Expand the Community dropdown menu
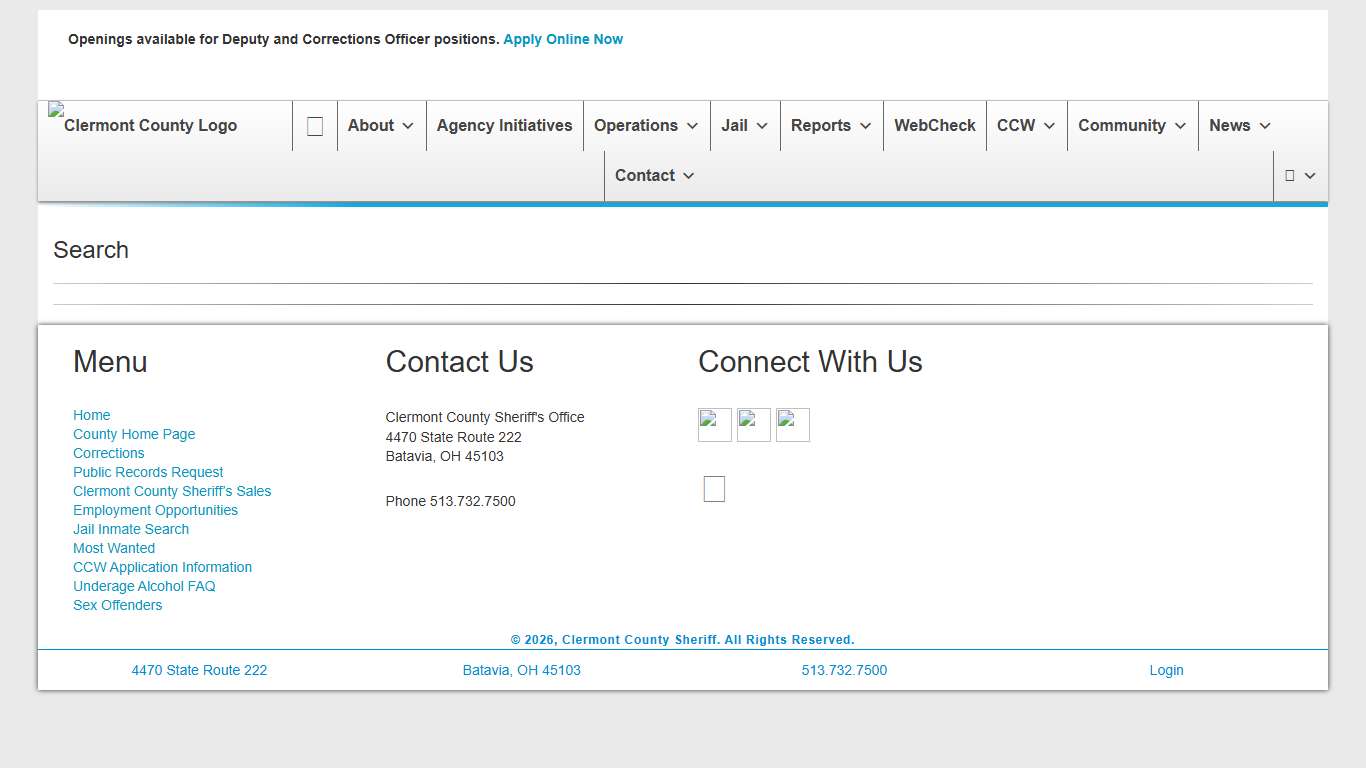Image resolution: width=1366 pixels, height=768 pixels. (x=1132, y=126)
